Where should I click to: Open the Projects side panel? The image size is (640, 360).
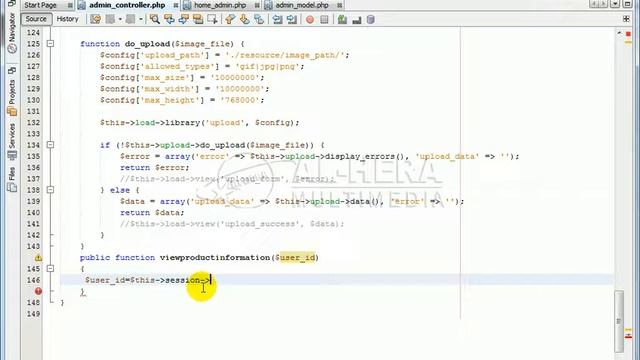coord(12,98)
